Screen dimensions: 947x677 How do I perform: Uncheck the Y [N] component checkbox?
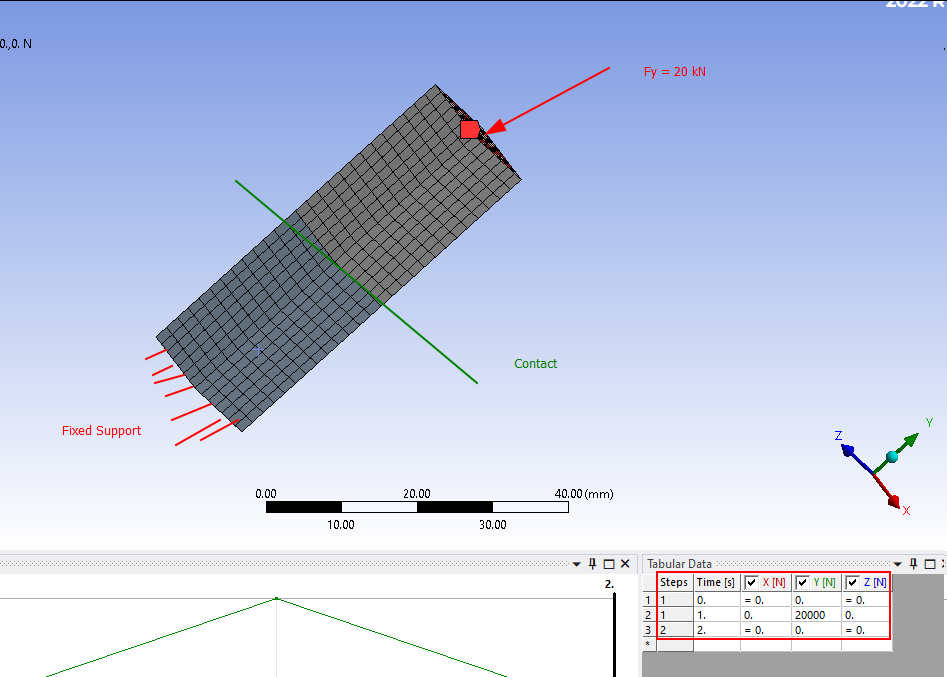[x=802, y=583]
